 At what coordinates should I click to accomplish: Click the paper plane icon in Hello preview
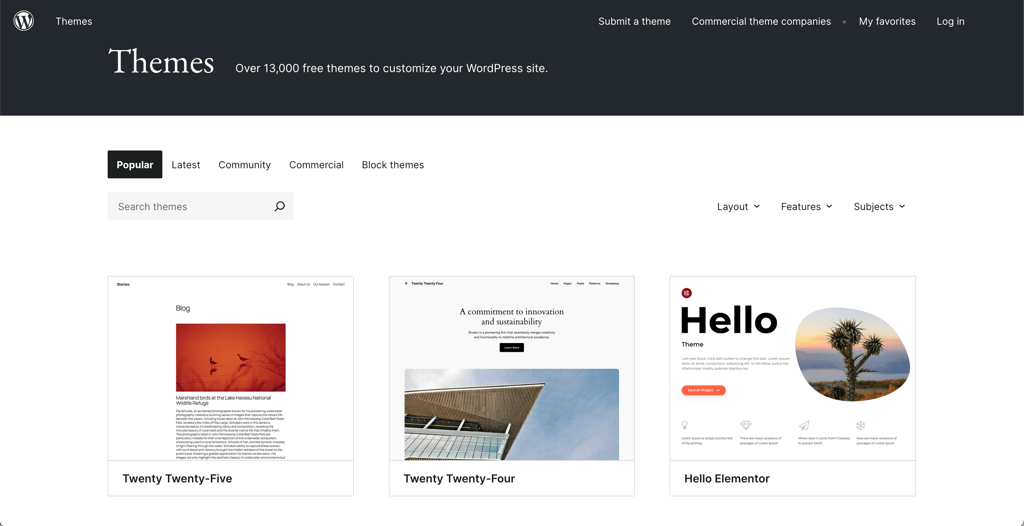pos(804,425)
